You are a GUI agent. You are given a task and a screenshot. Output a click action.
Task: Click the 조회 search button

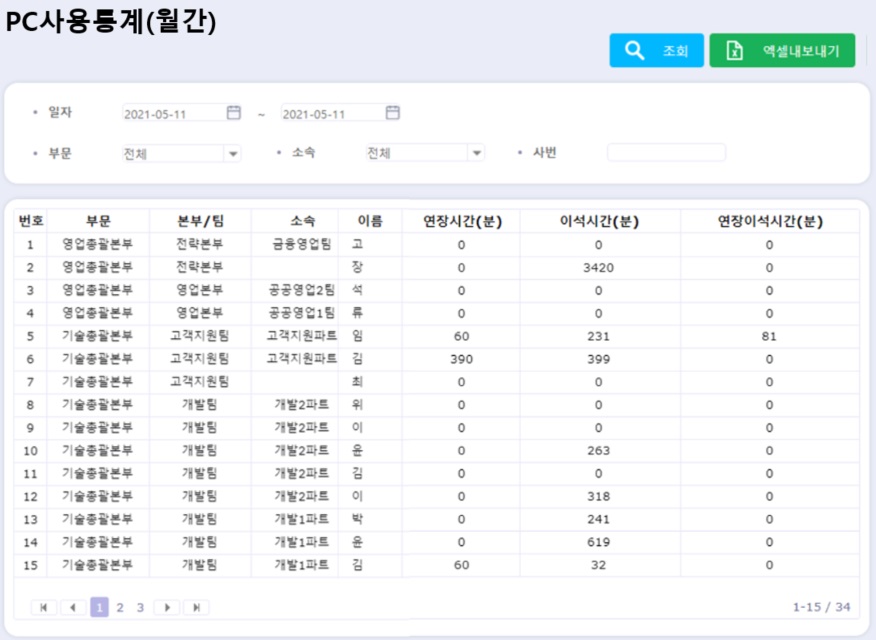[656, 51]
